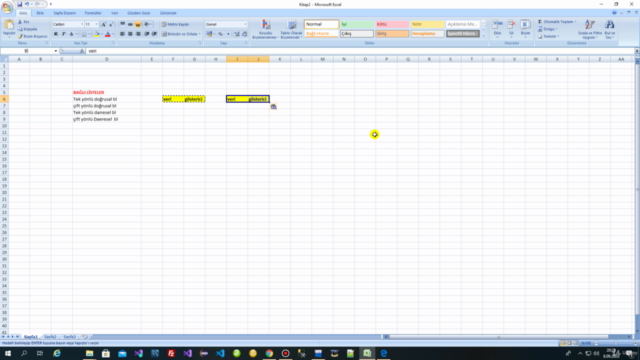This screenshot has width=640, height=360.
Task: Click the paste options icon below cell J6
Action: pyautogui.click(x=273, y=107)
